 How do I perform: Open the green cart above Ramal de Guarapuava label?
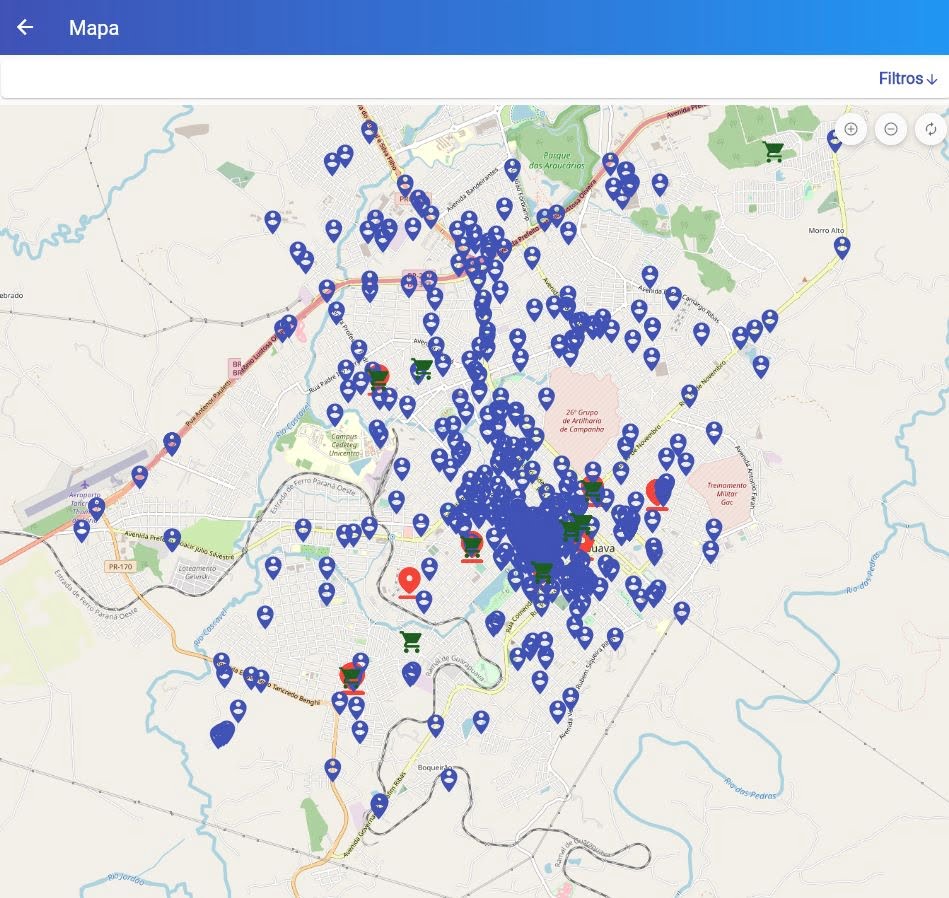pos(410,640)
